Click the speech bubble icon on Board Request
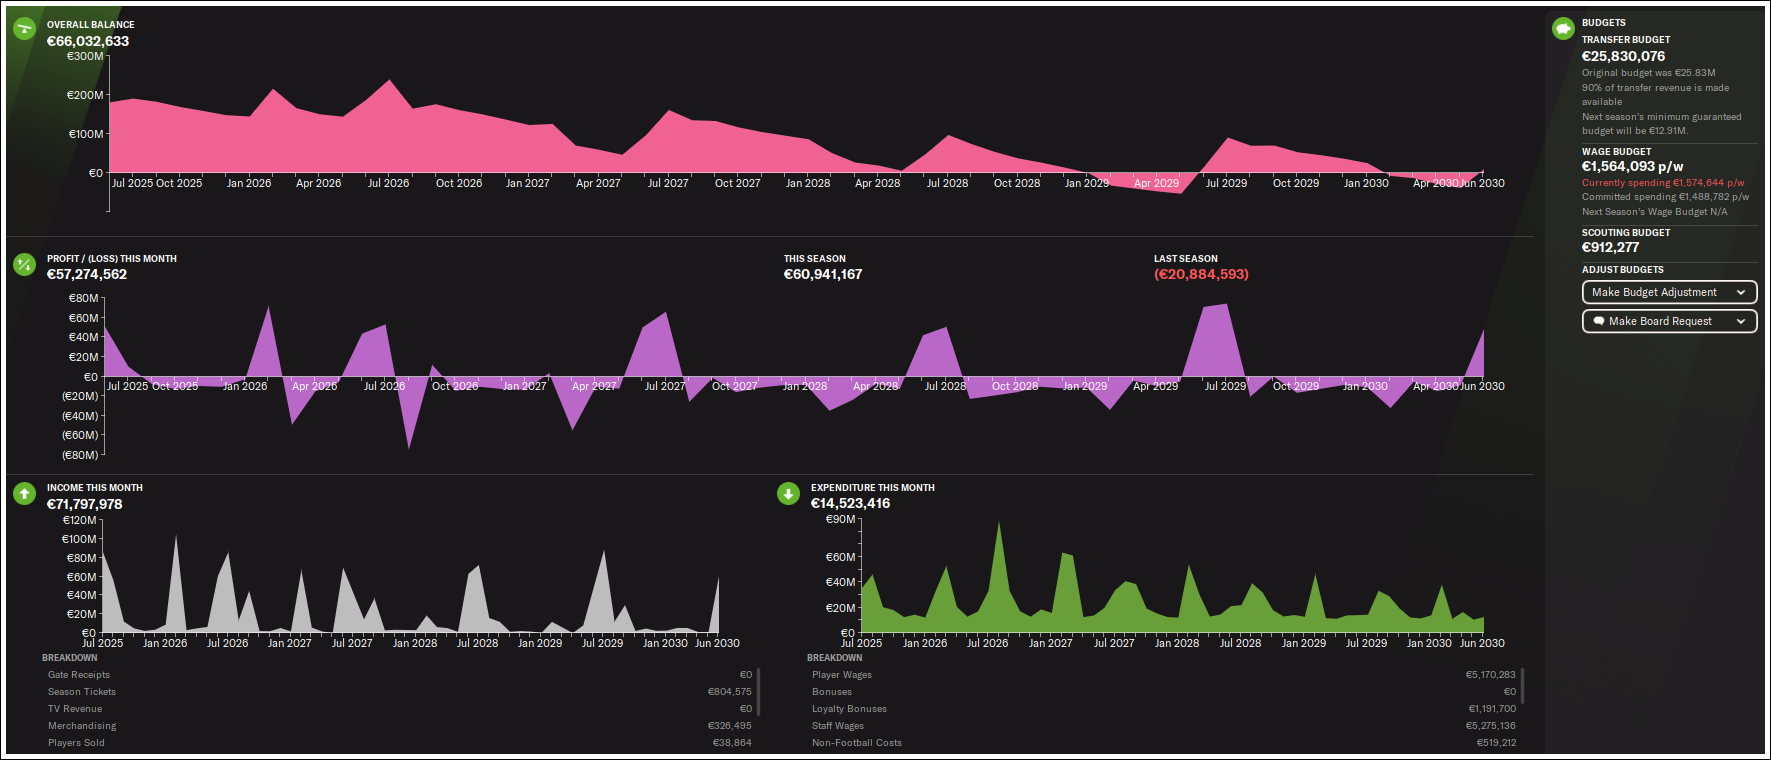This screenshot has width=1771, height=760. [1599, 321]
